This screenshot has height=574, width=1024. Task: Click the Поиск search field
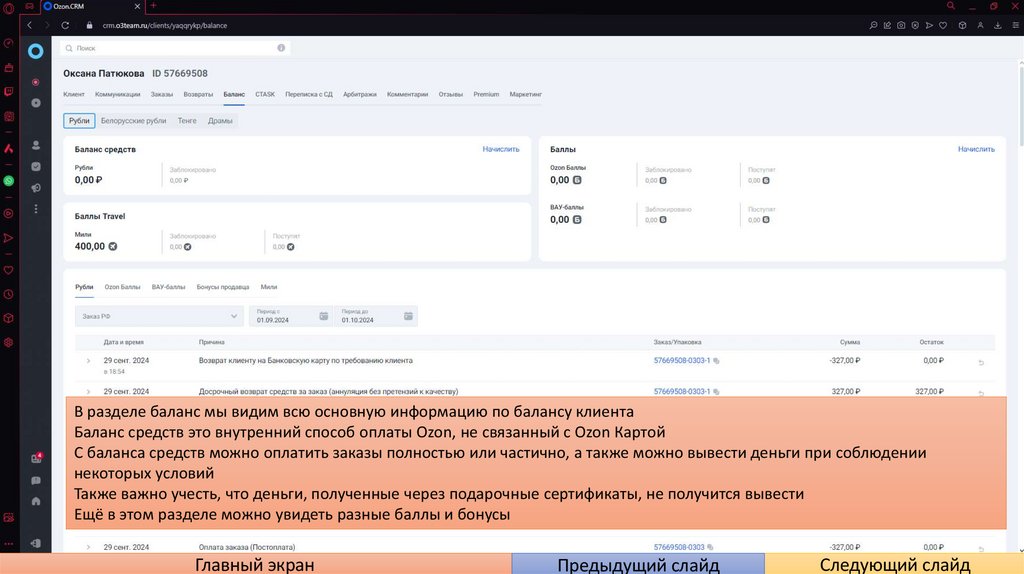[175, 48]
